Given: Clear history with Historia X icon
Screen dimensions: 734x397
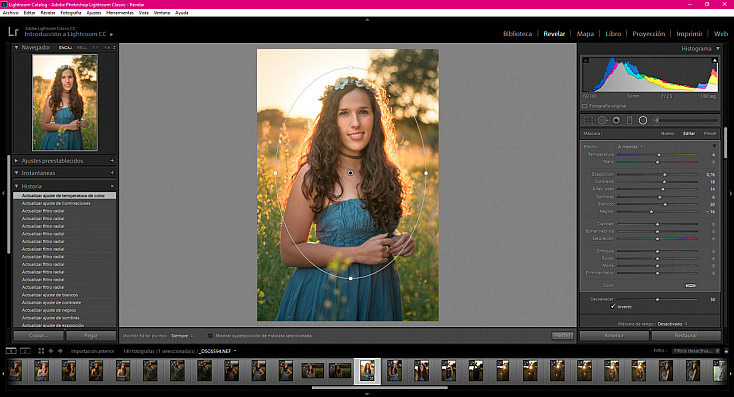Looking at the screenshot, I should point(112,186).
